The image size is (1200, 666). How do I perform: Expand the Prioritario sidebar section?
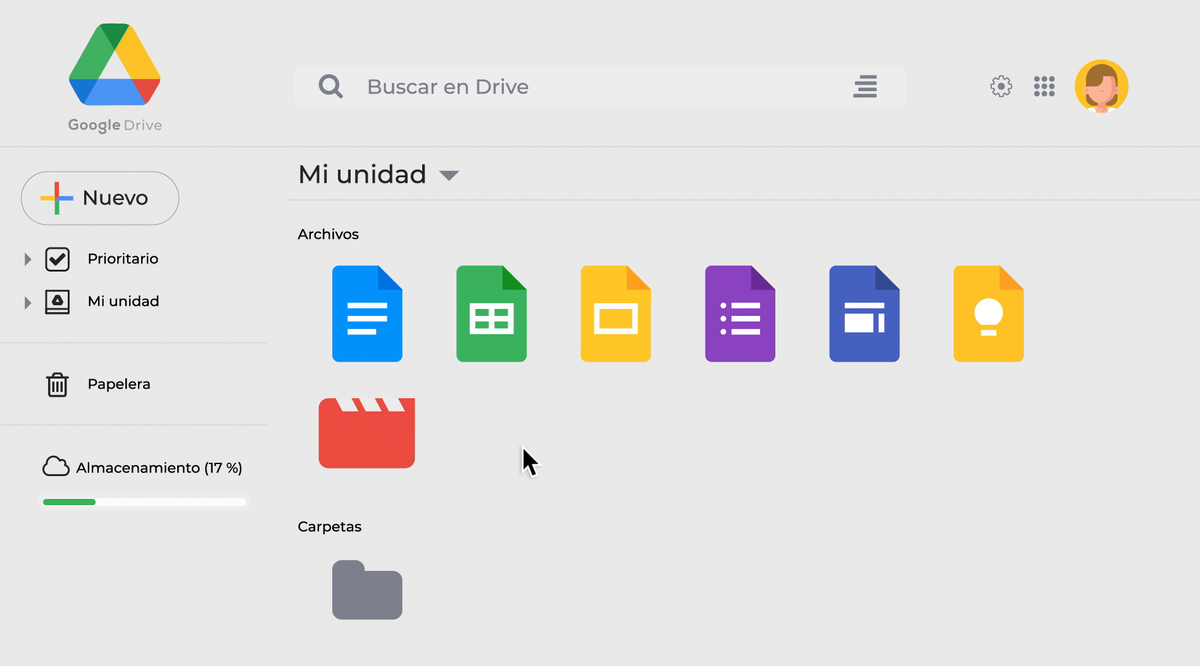(x=26, y=258)
